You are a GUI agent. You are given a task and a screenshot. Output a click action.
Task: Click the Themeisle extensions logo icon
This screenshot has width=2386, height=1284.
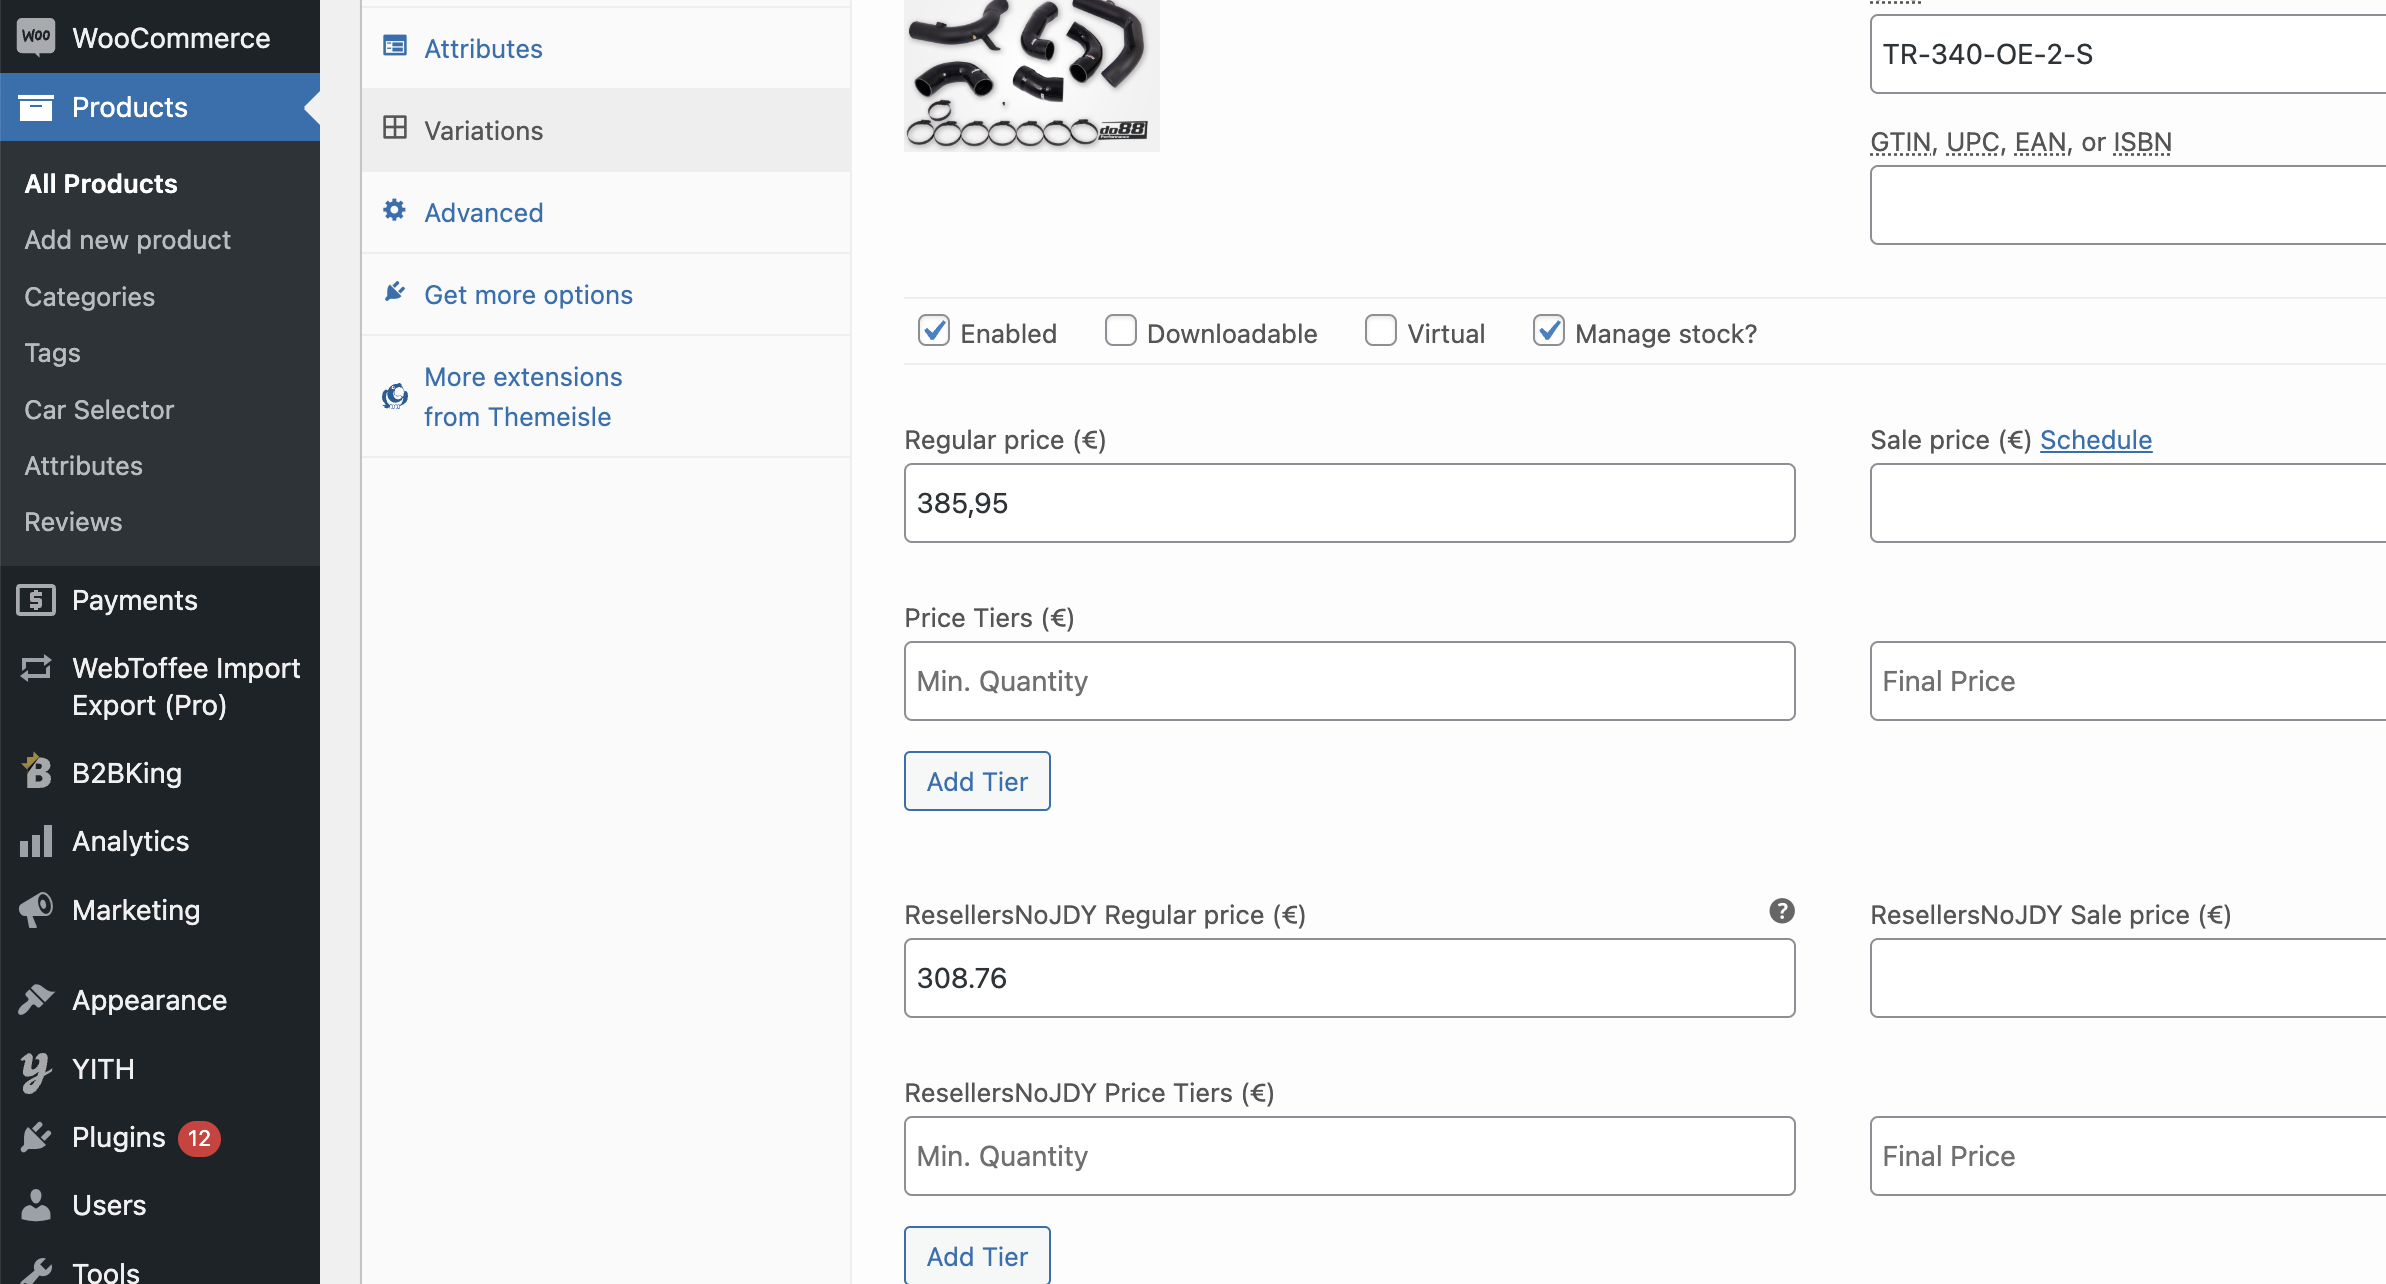(395, 396)
